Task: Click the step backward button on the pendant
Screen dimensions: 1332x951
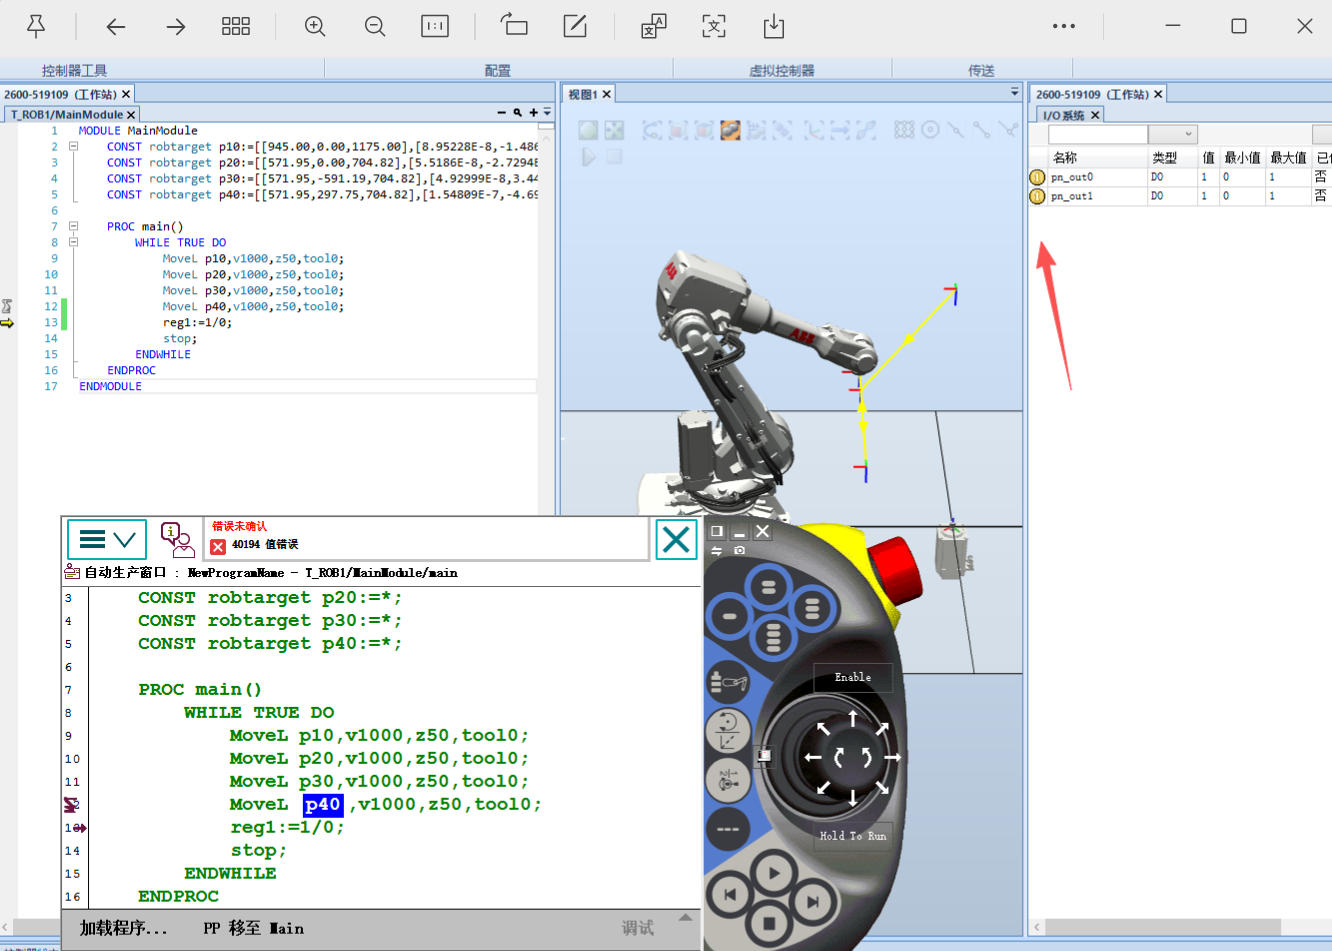Action: click(x=730, y=894)
